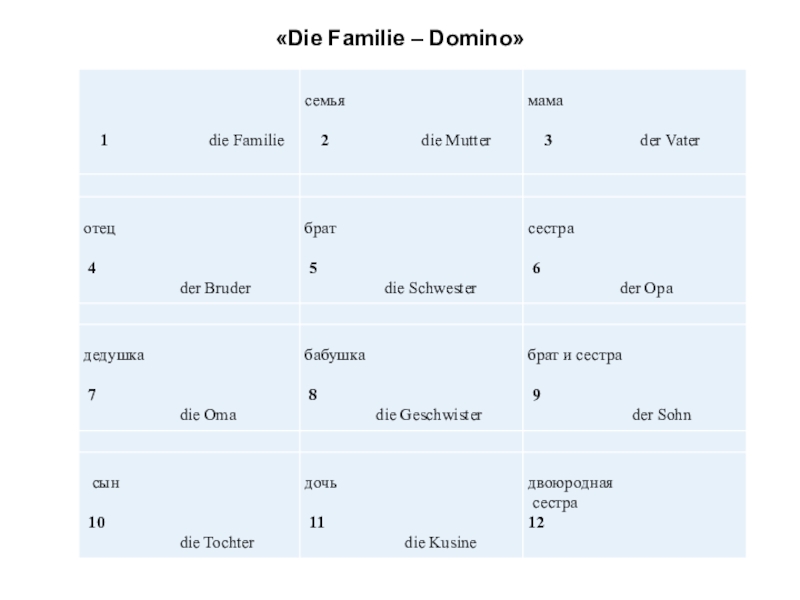800x600 pixels.
Task: Select "die Geschwister" text
Action: point(428,415)
